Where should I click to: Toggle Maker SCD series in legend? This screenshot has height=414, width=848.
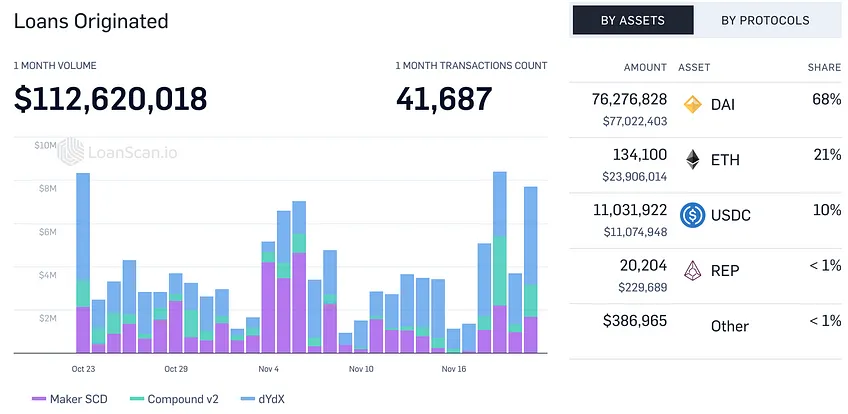click(x=70, y=399)
